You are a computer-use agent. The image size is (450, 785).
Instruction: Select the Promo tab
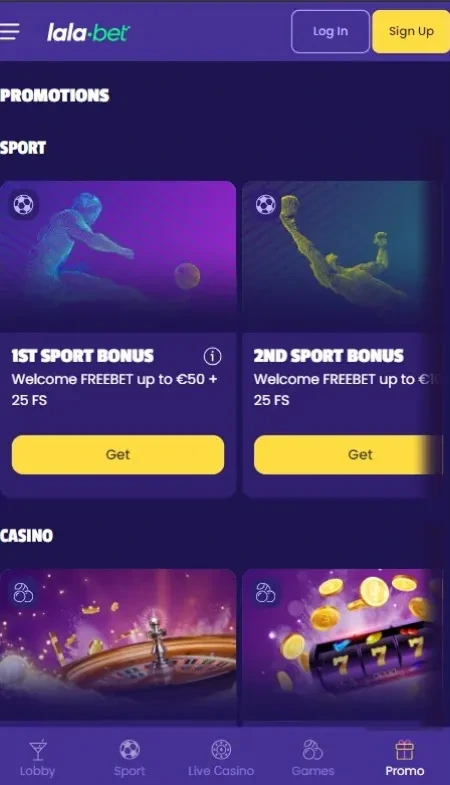click(x=404, y=758)
